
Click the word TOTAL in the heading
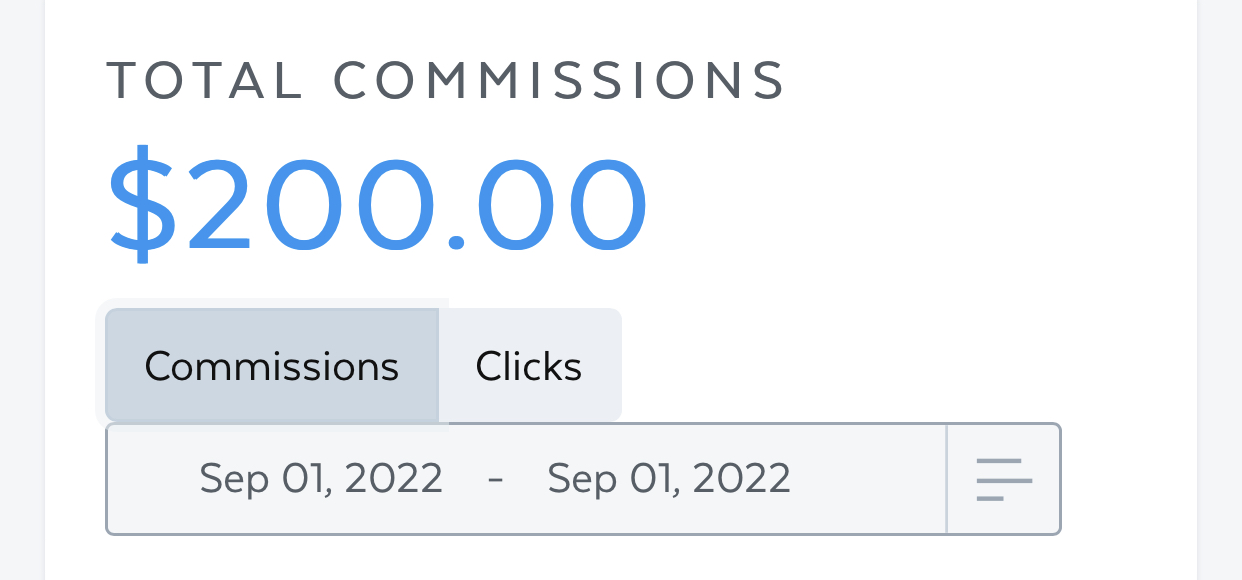pyautogui.click(x=204, y=80)
